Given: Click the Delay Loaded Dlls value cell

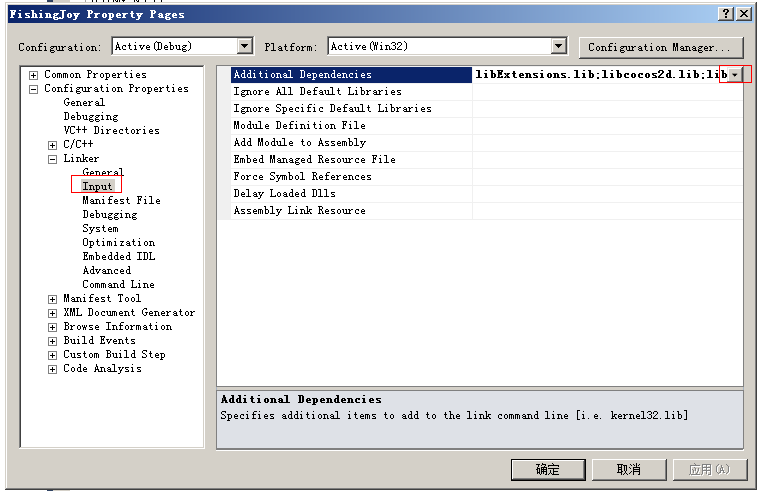Looking at the screenshot, I should click(607, 193).
